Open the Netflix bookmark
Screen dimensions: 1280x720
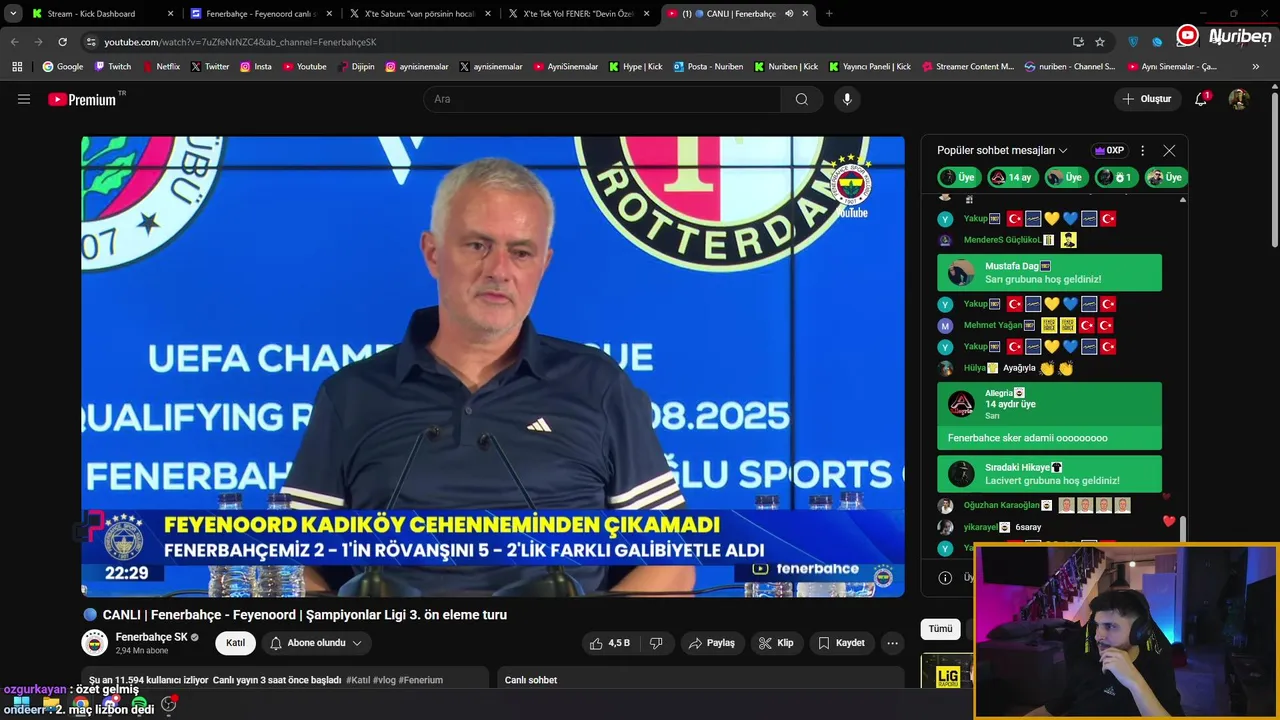tap(161, 67)
